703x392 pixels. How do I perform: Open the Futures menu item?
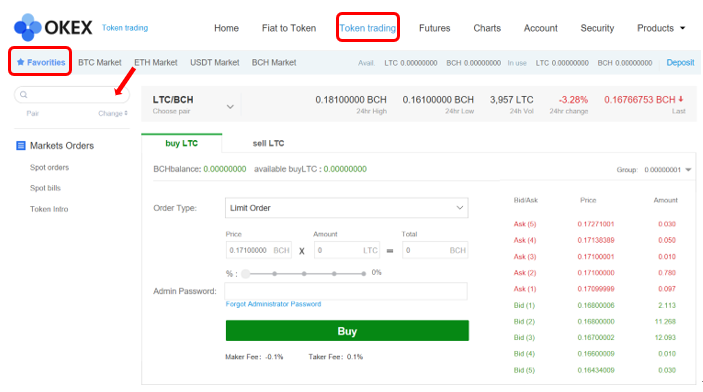coord(434,28)
